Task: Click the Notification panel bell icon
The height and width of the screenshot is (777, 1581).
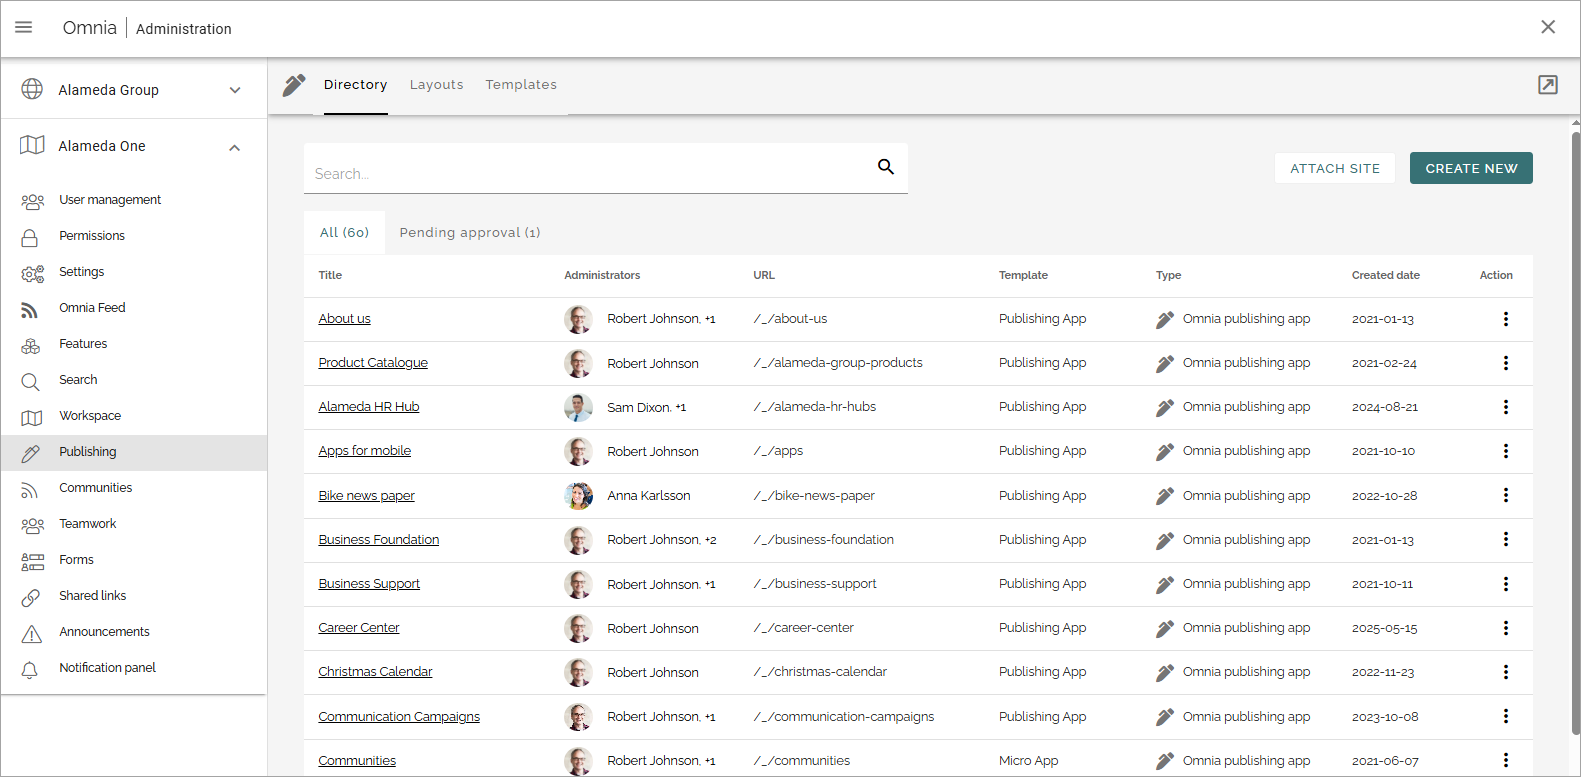Action: click(x=30, y=669)
